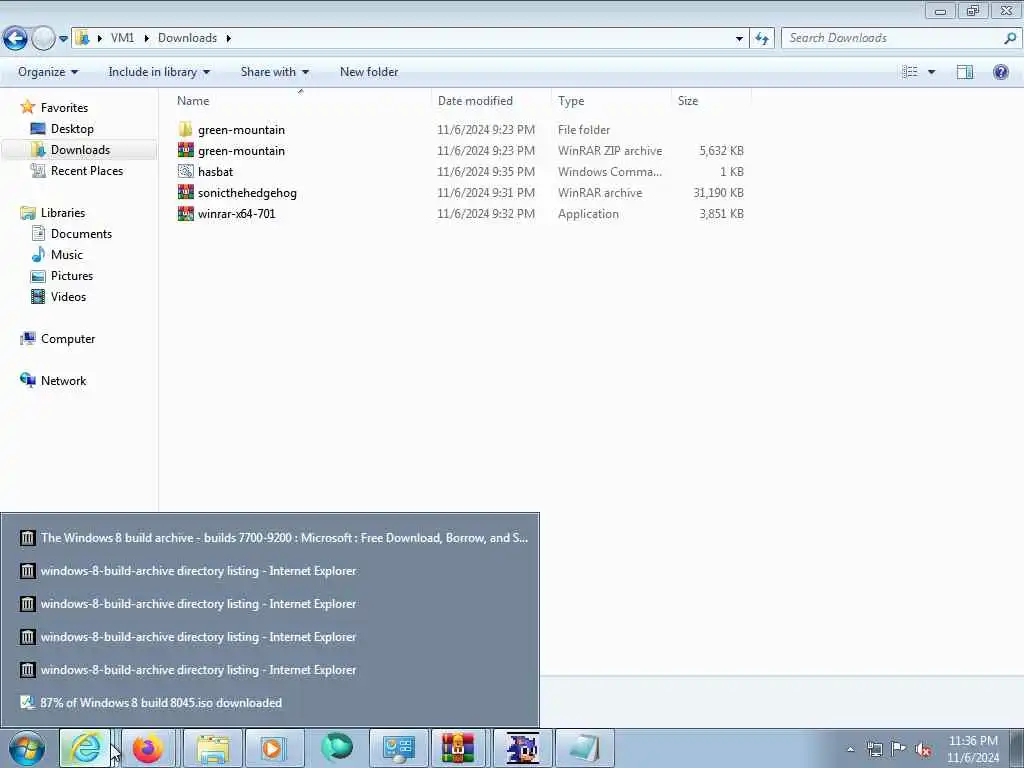Open the Help button
The width and height of the screenshot is (1024, 768).
1000,72
